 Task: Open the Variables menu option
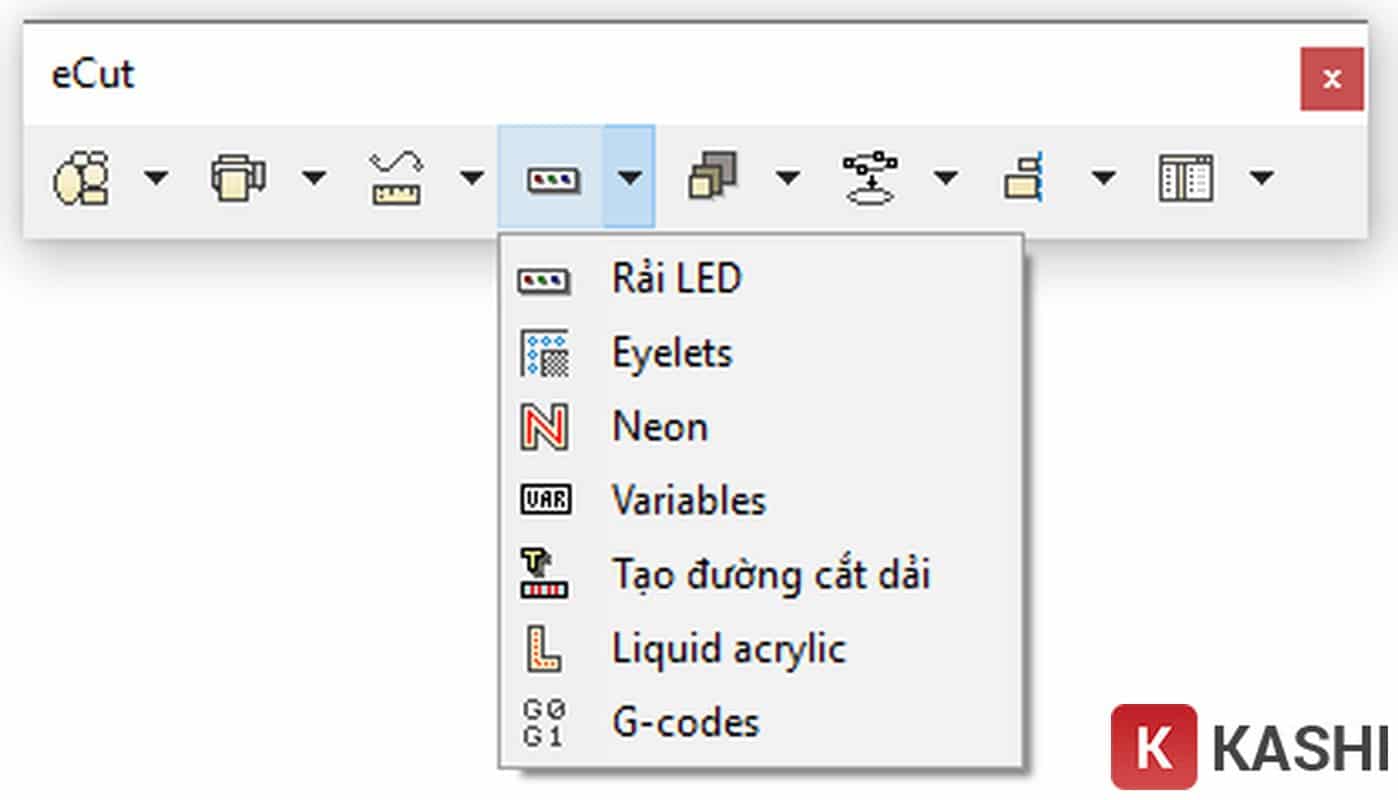point(689,500)
